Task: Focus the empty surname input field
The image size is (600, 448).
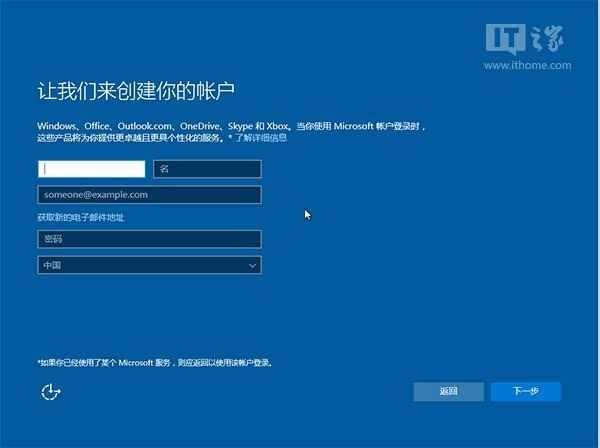Action: click(91, 169)
